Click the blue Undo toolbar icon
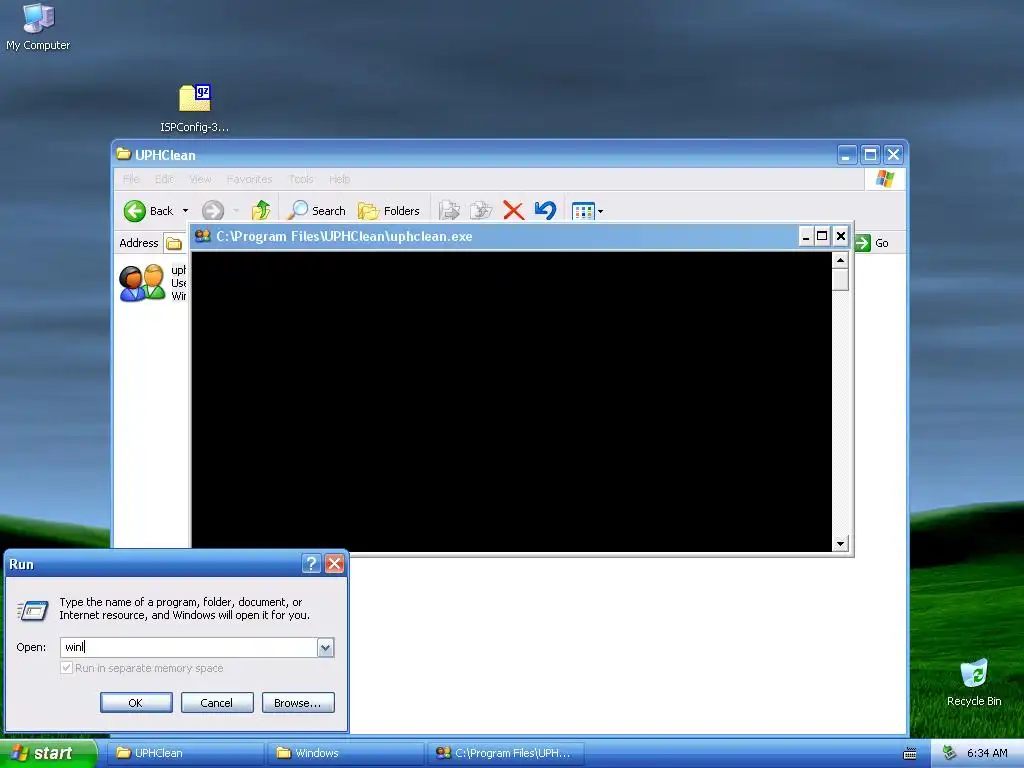 [x=545, y=210]
